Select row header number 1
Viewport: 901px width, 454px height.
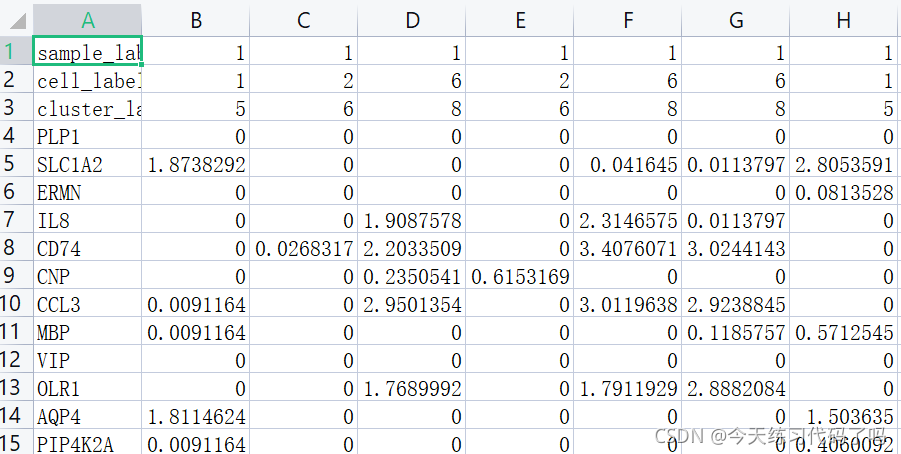click(16, 51)
